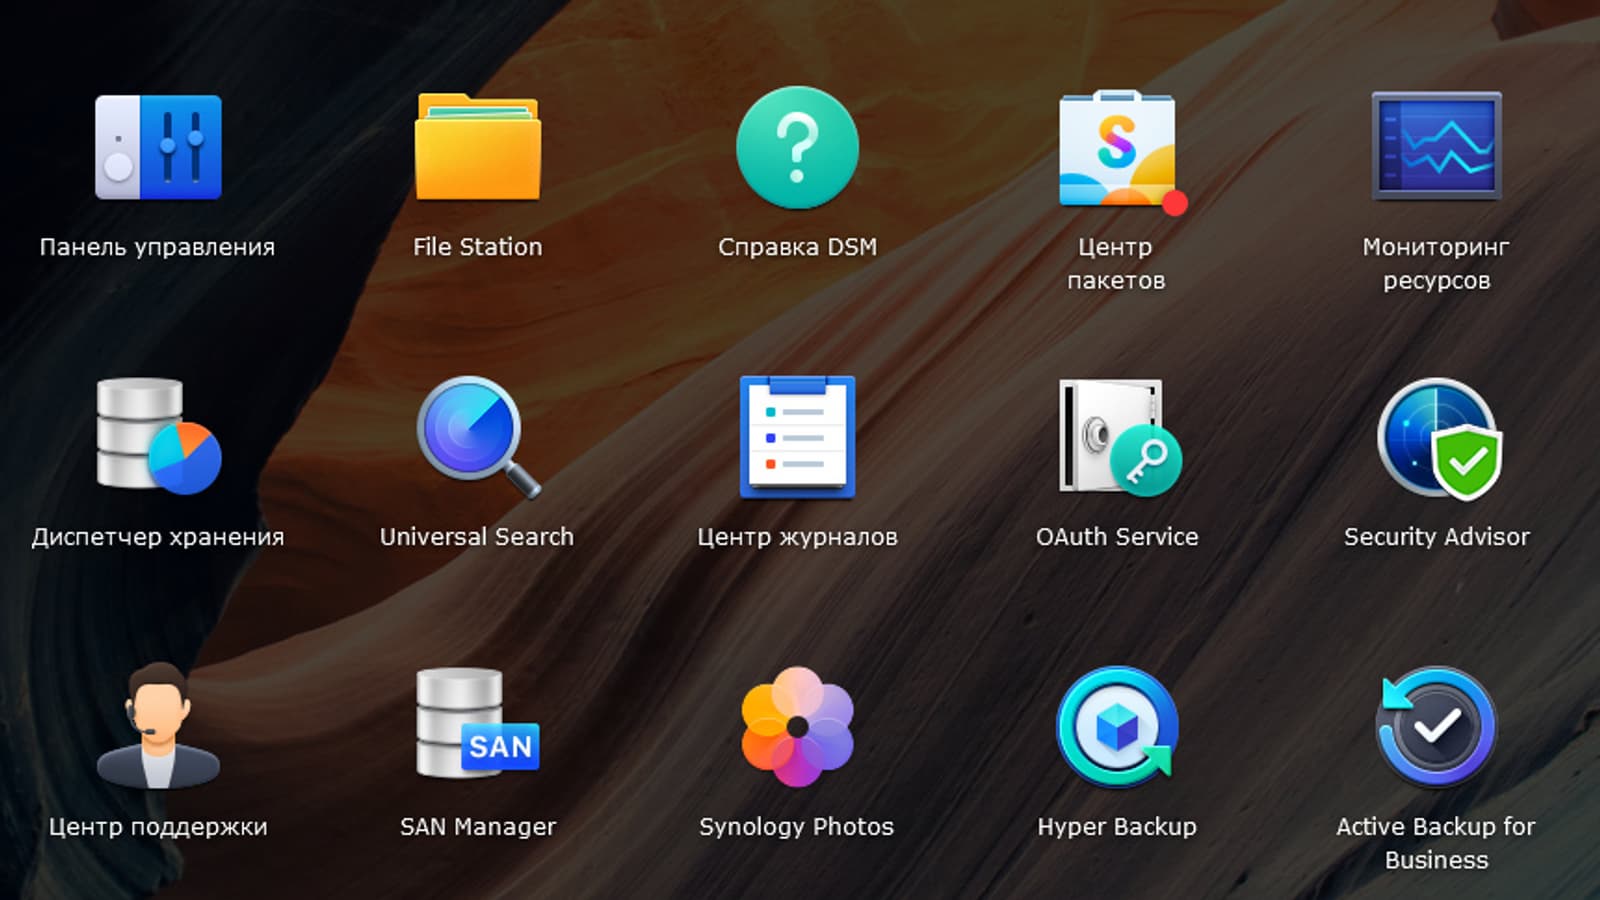This screenshot has width=1600, height=900.
Task: Open Диспетчер хранения storage manager icon
Action: tap(158, 435)
